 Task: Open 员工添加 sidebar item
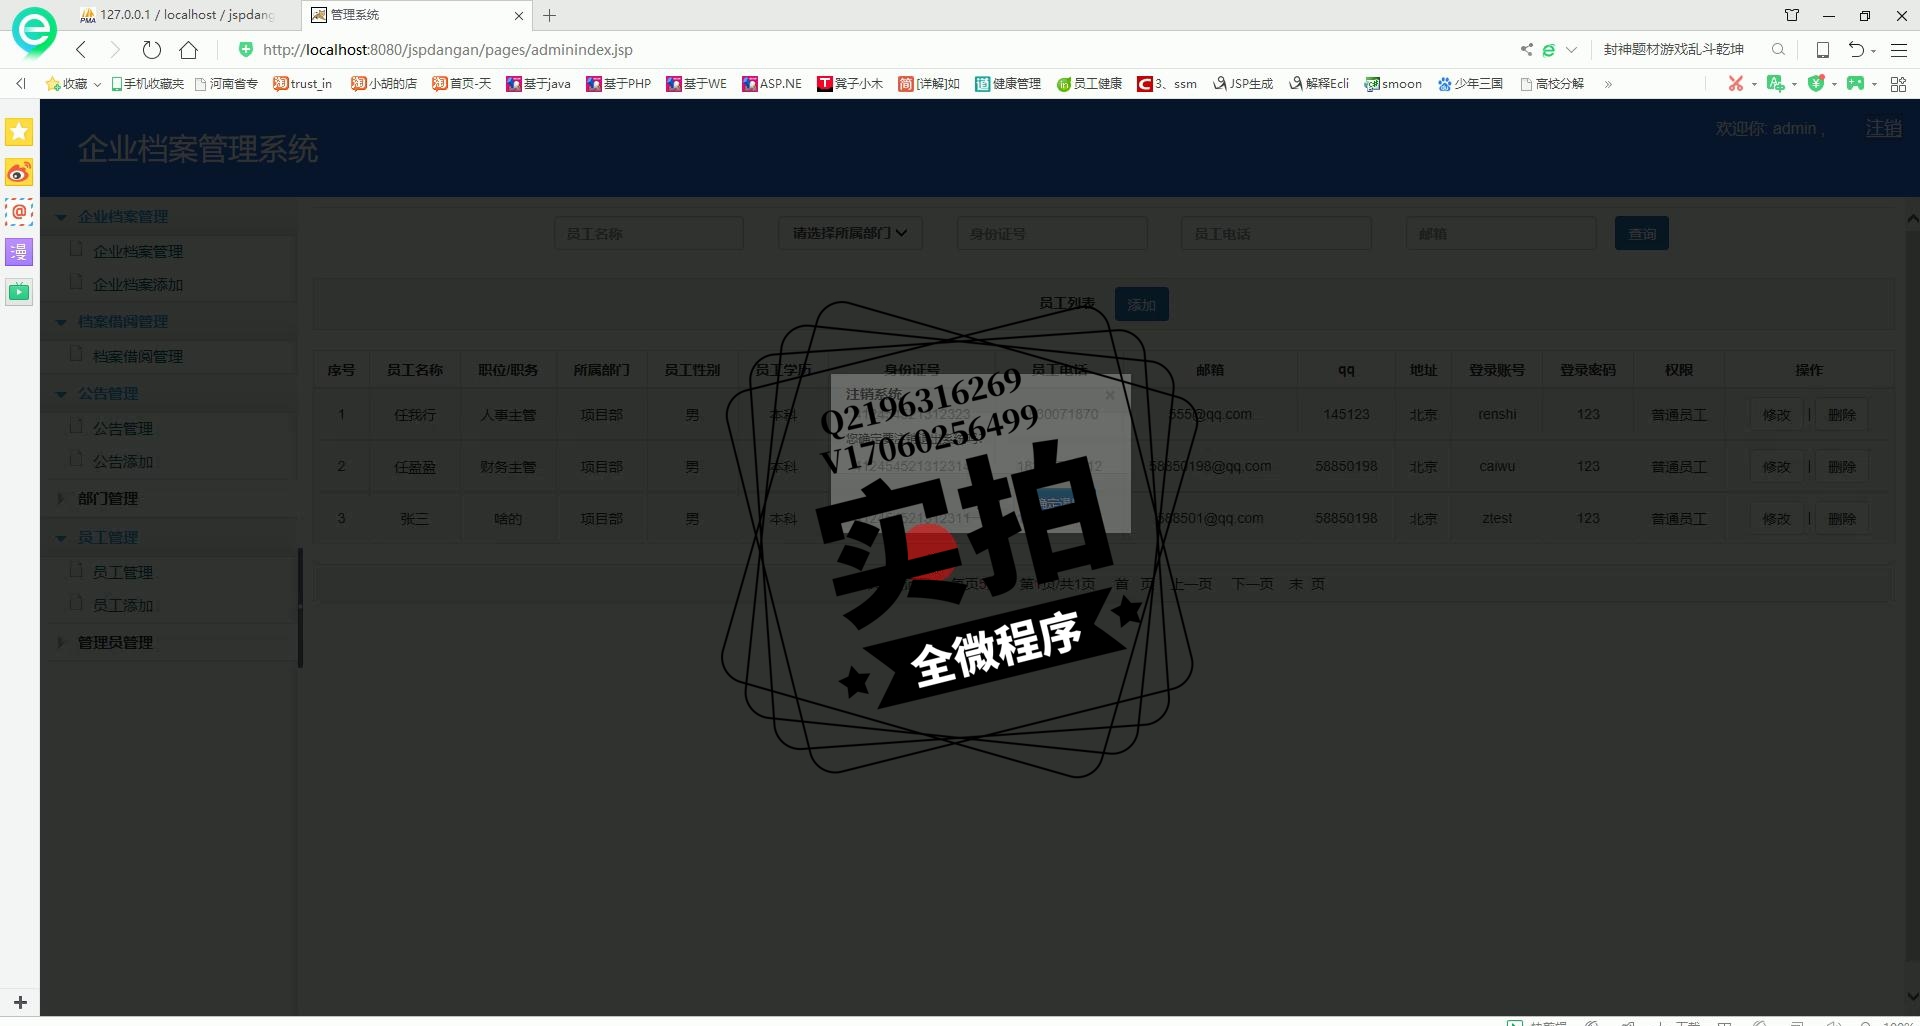point(123,605)
